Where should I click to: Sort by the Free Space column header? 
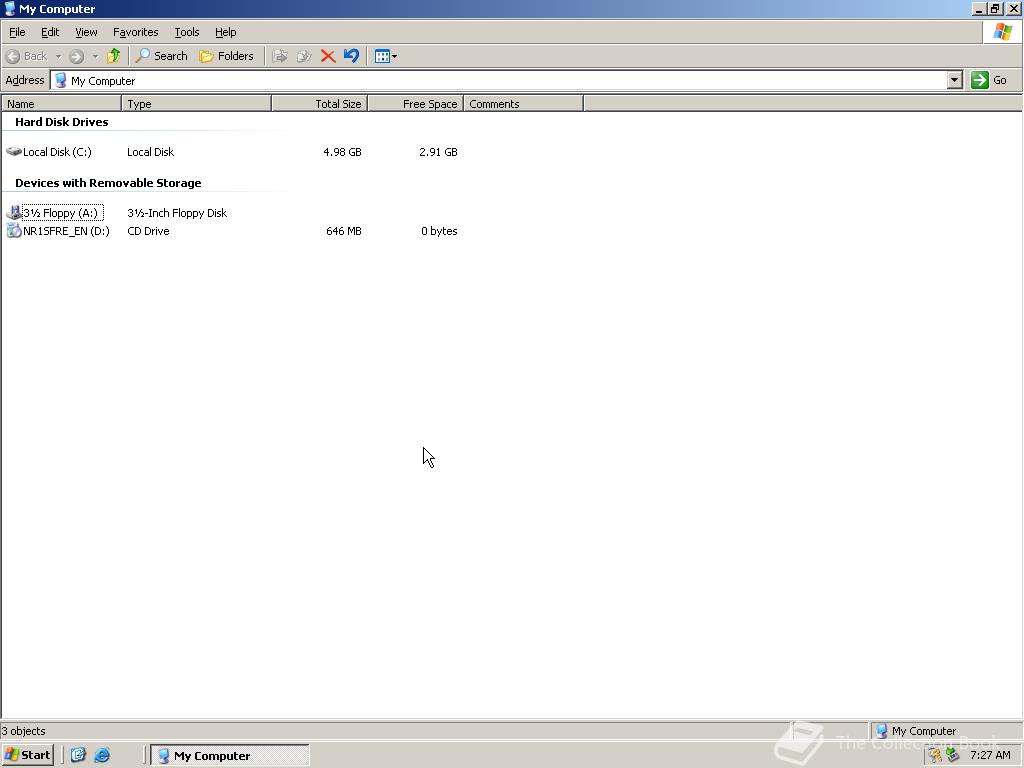click(415, 104)
